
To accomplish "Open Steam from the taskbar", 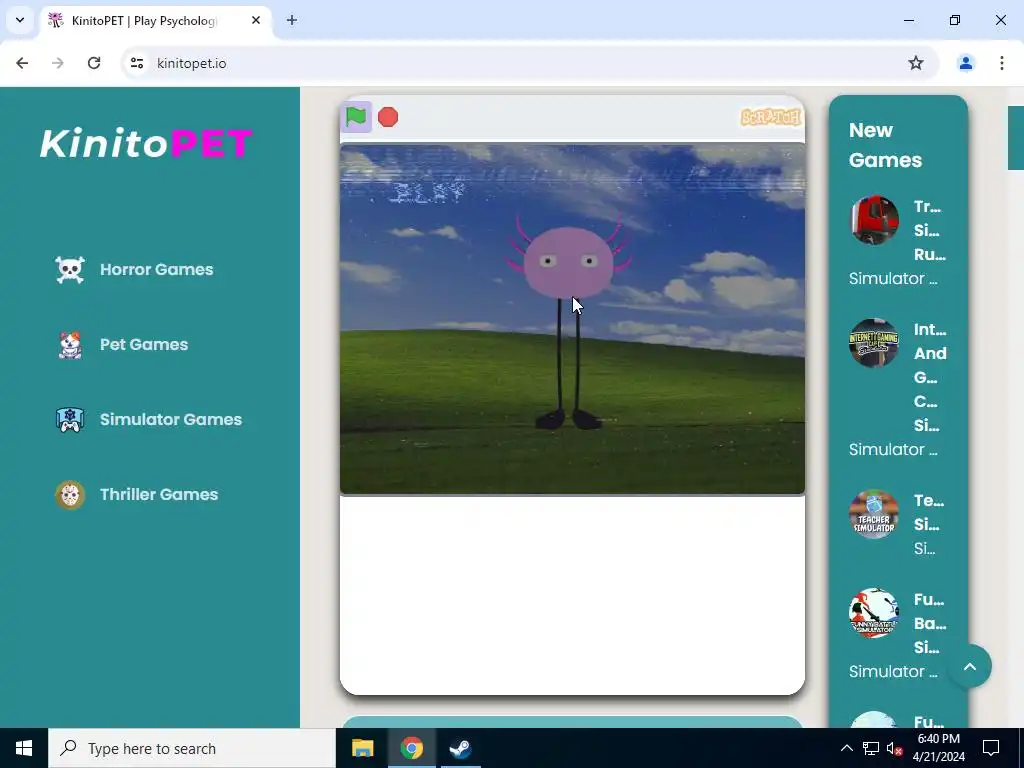I will pos(460,748).
